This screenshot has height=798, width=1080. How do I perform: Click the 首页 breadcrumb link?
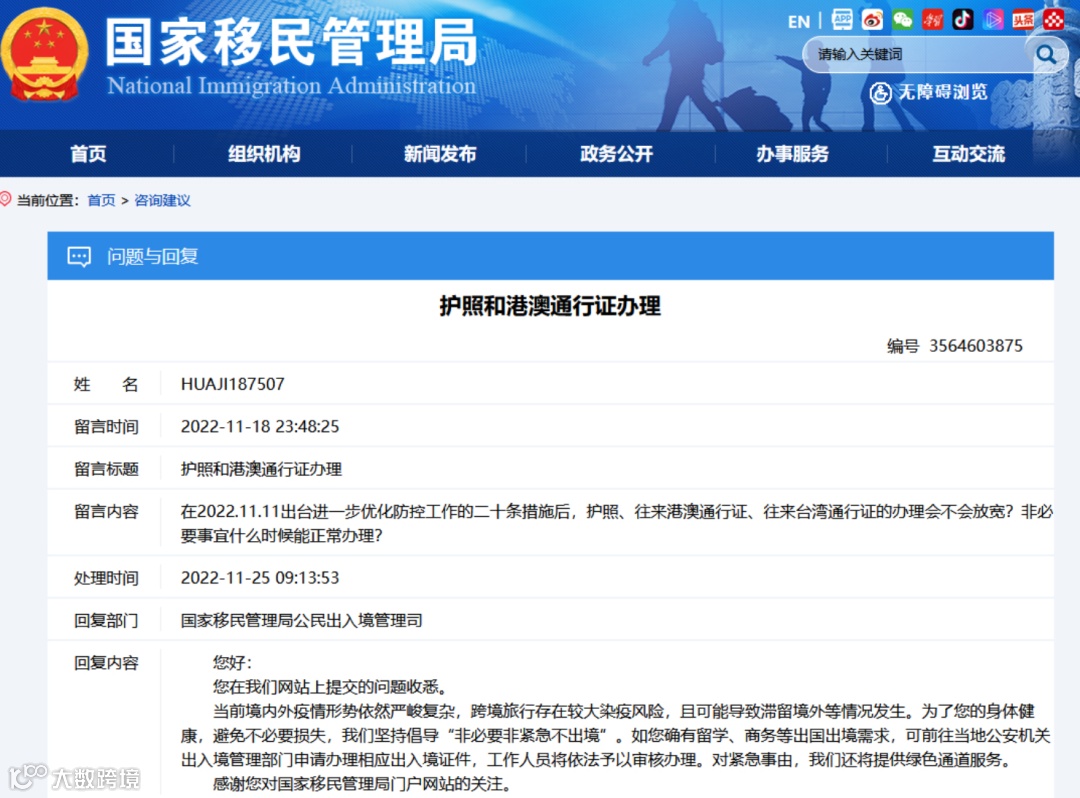(x=101, y=200)
